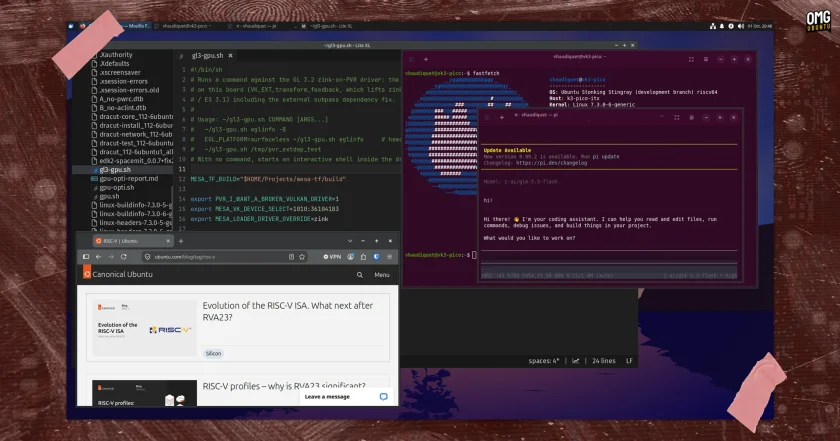Search the Canonical Ubuntu site with magnifier icon
840x441 pixels.
click(360, 275)
